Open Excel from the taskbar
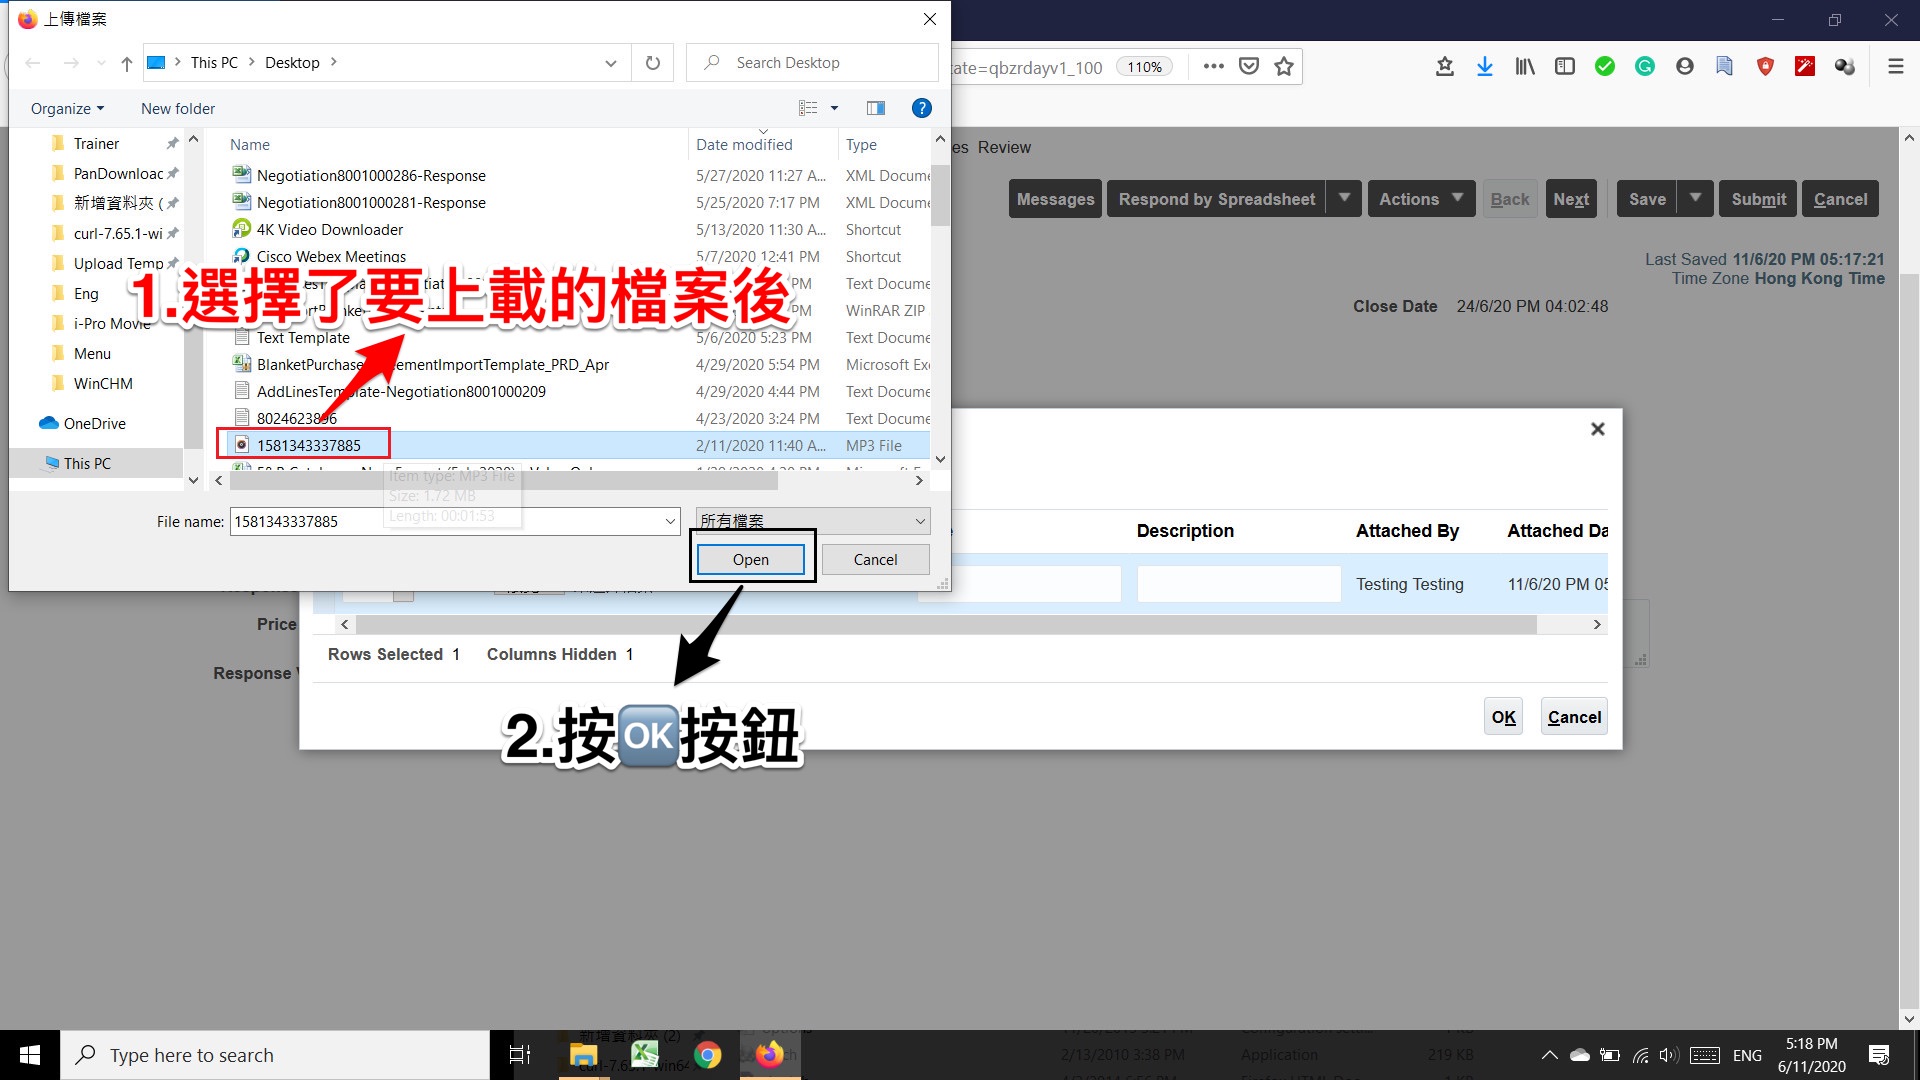1920x1080 pixels. [645, 1055]
